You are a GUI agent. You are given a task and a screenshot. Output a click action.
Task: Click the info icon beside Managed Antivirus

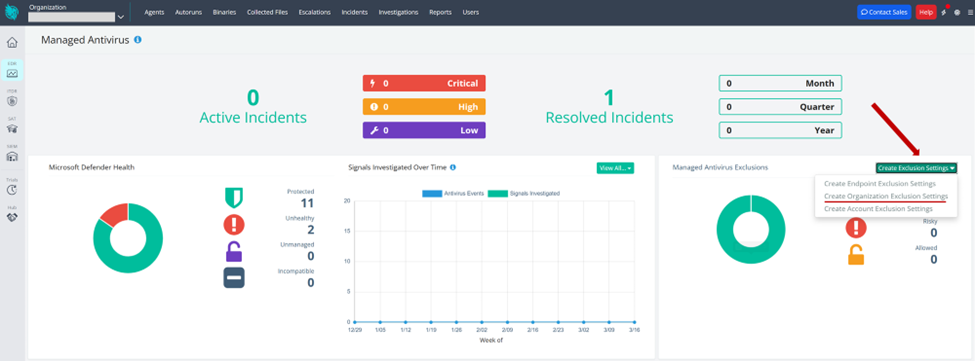point(137,40)
